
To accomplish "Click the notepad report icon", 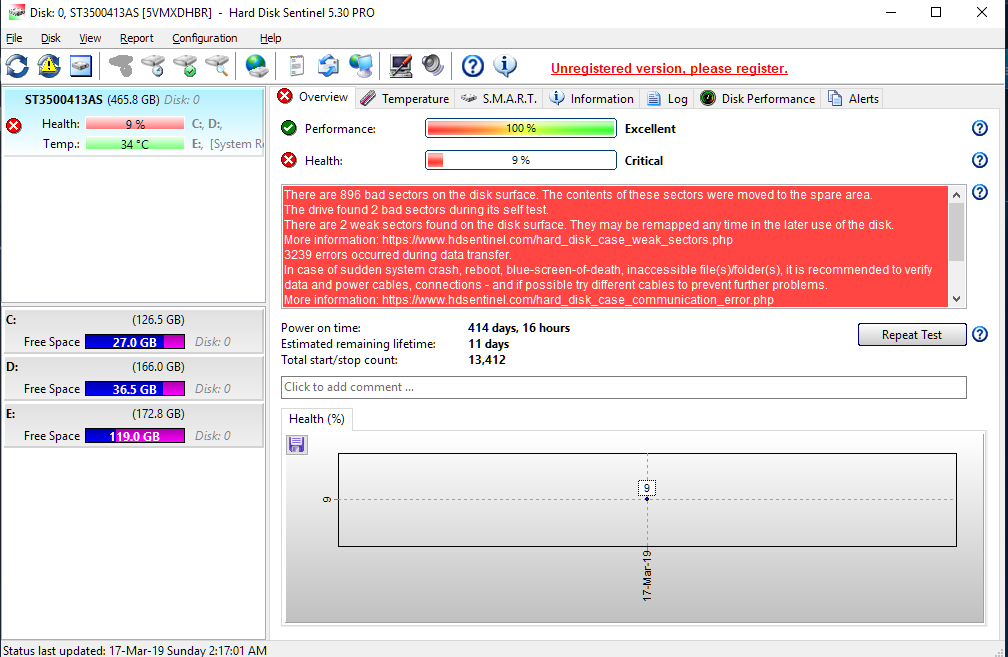I will point(296,66).
